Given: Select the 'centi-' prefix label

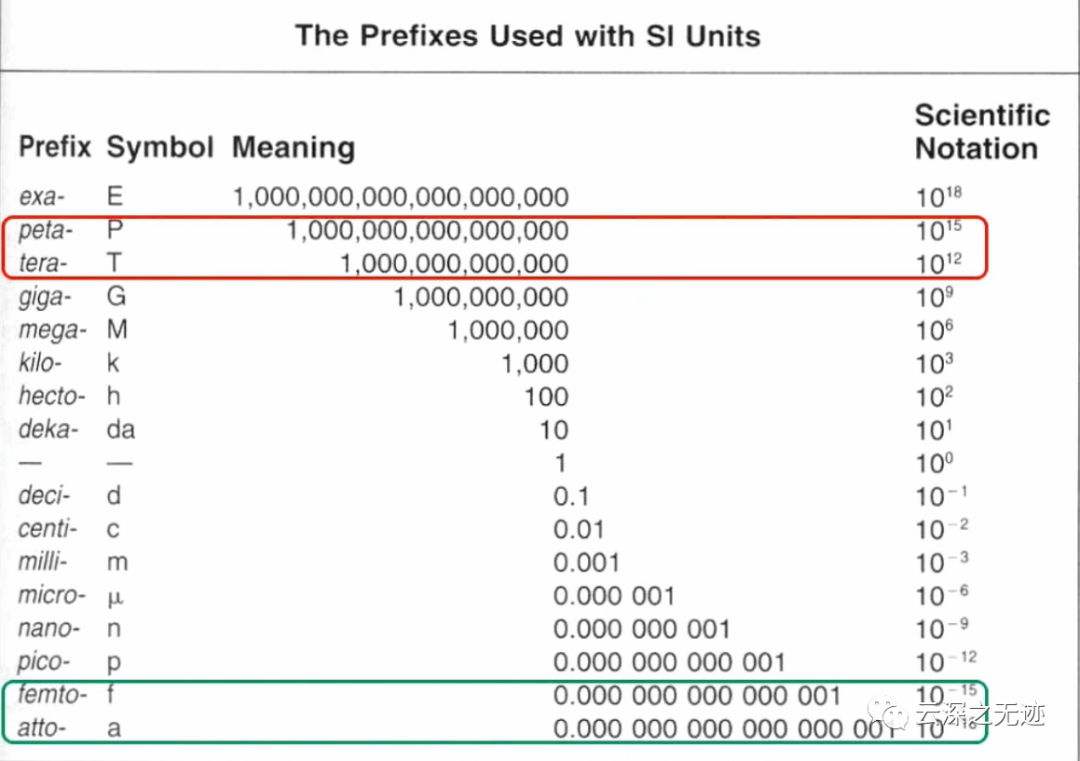Looking at the screenshot, I should click(x=48, y=529).
